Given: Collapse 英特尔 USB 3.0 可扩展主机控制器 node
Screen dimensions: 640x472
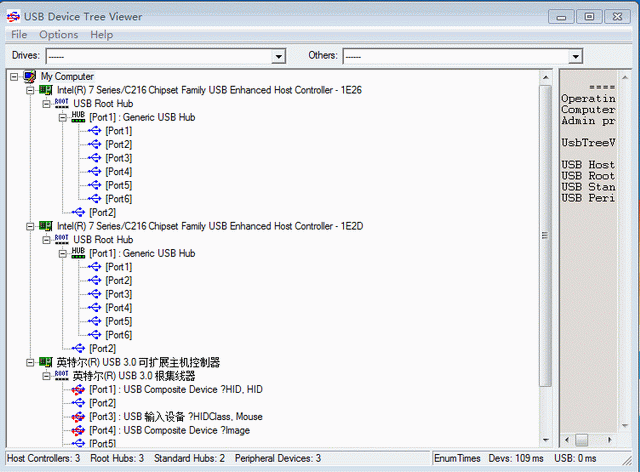Looking at the screenshot, I should click(x=30, y=362).
